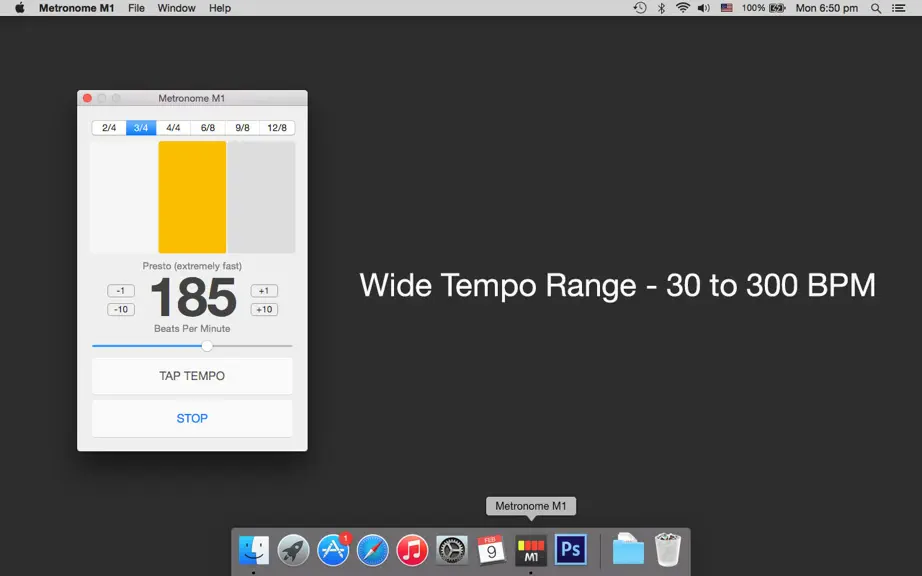Viewport: 922px width, 576px height.
Task: Open the Window menu
Action: coord(176,8)
